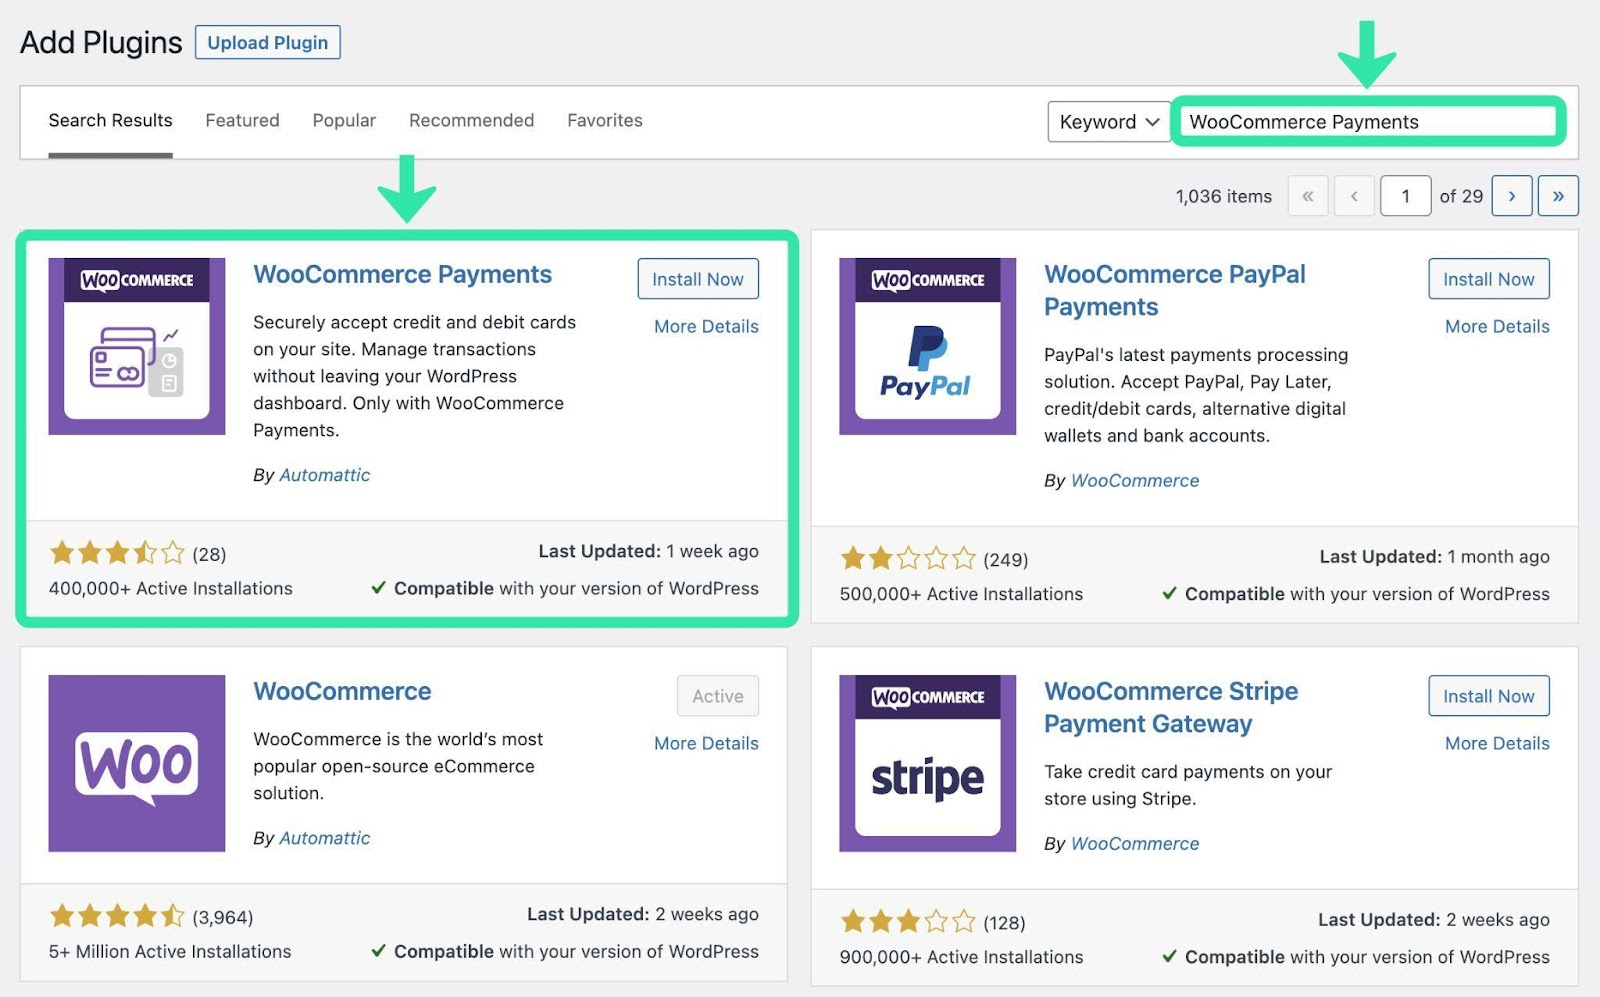Viewport: 1600px width, 997px height.
Task: Click the Upload Plugin button
Action: coord(268,43)
